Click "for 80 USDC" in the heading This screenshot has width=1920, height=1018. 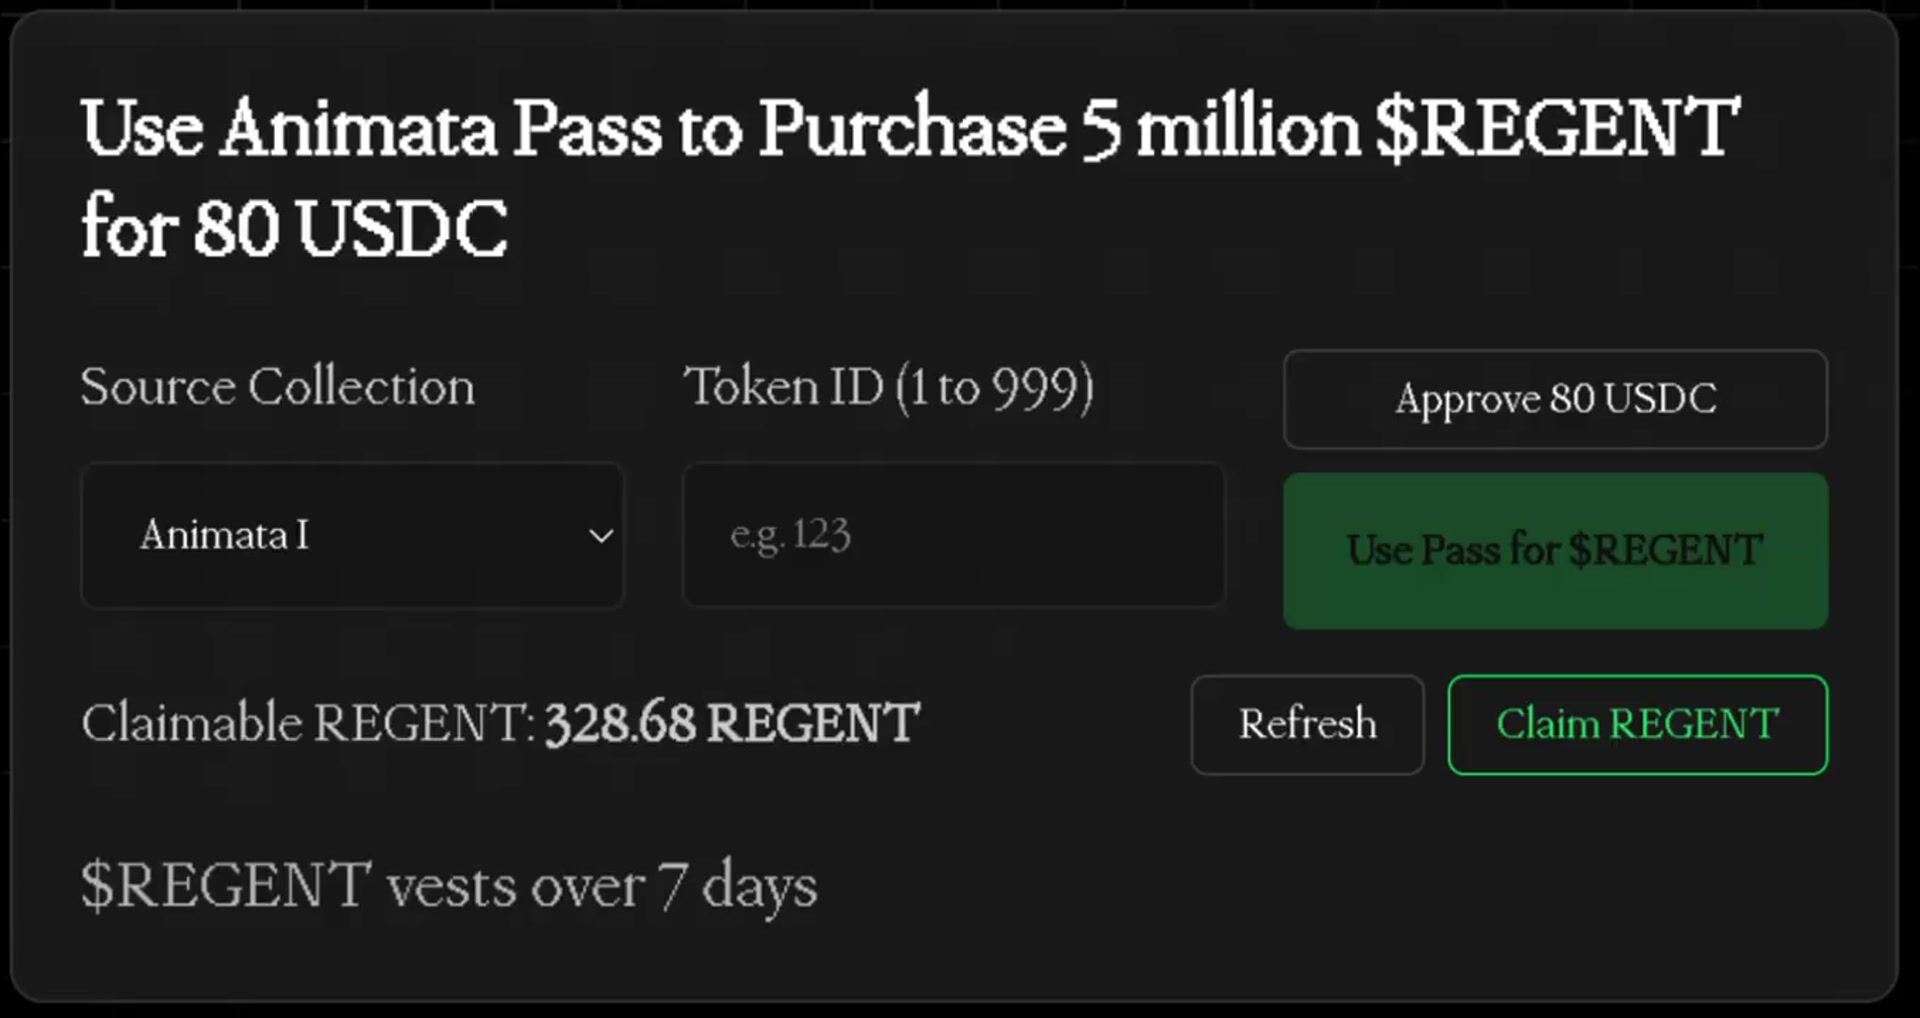pos(295,228)
